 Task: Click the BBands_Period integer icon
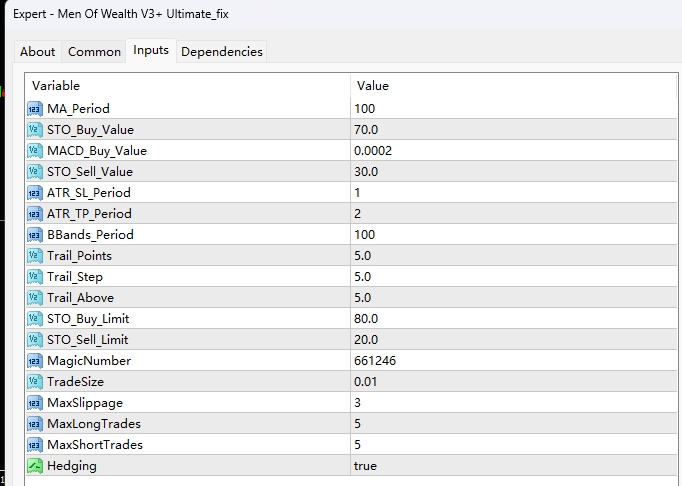coord(35,234)
